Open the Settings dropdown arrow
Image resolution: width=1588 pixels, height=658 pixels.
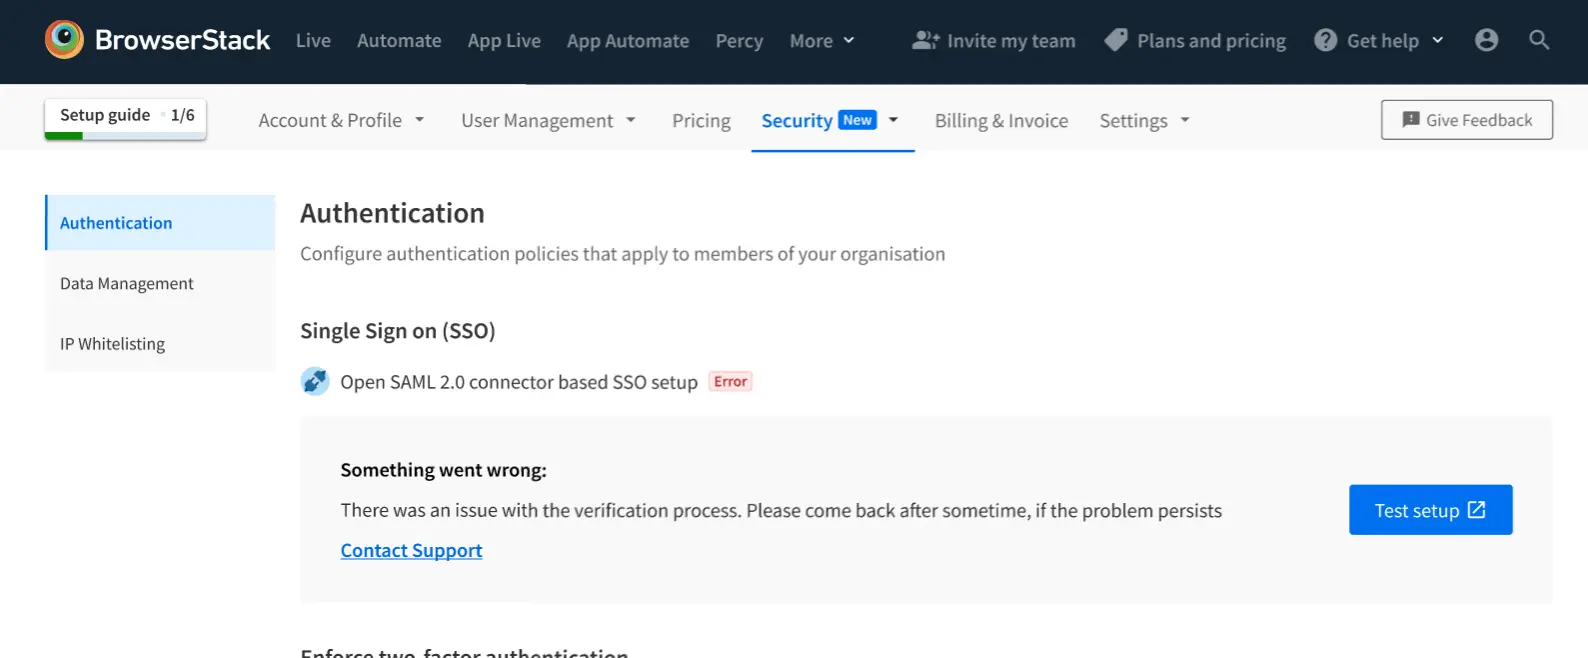[x=1185, y=120]
